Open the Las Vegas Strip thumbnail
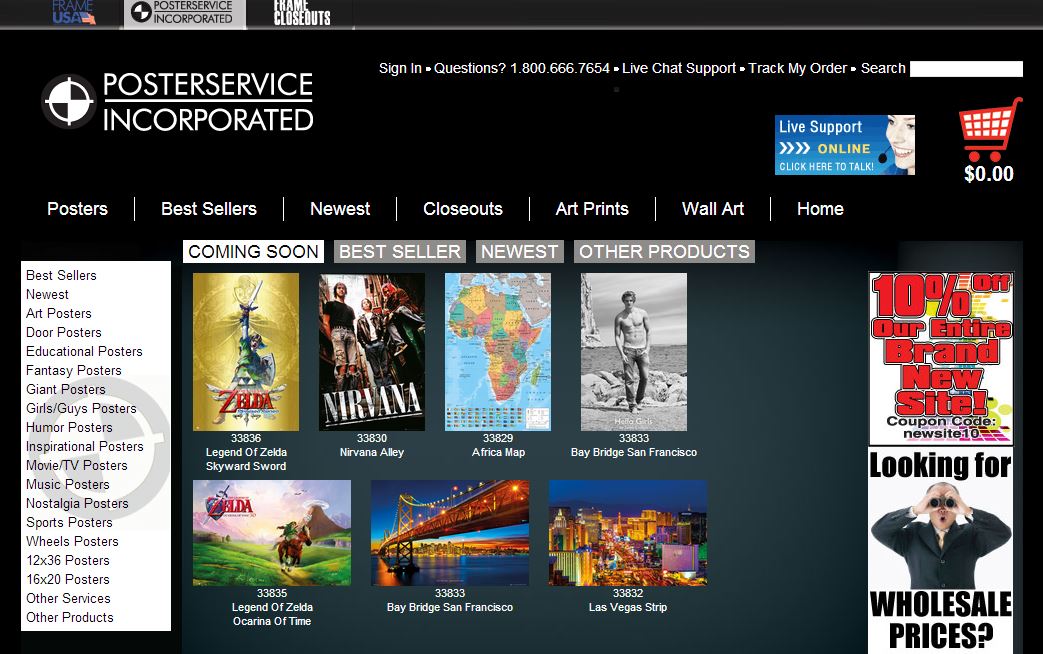 pos(628,533)
